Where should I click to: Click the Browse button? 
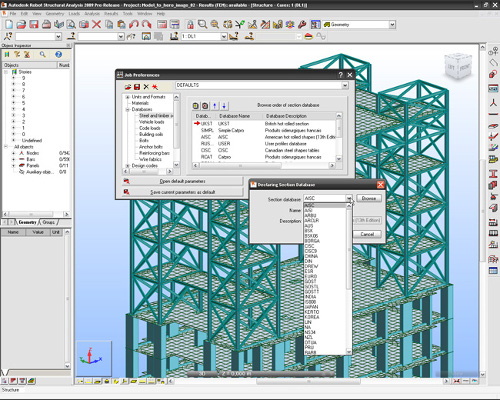369,198
